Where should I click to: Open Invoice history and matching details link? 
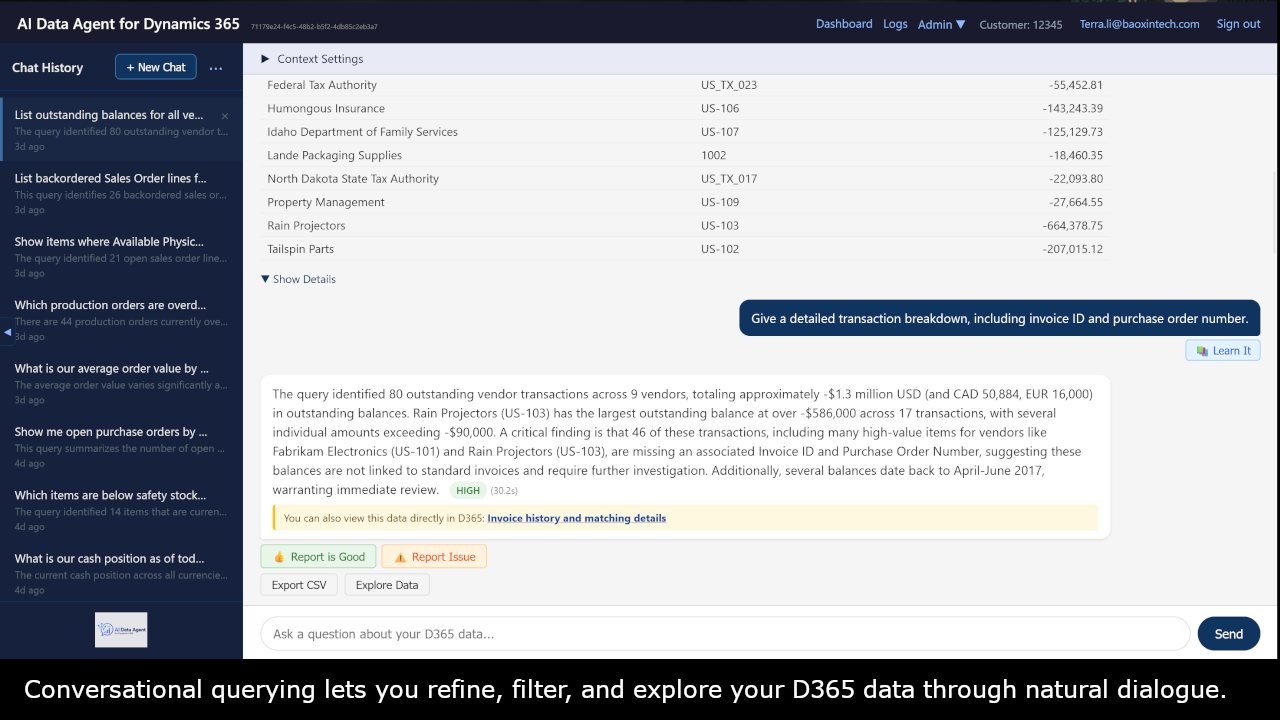click(x=577, y=518)
